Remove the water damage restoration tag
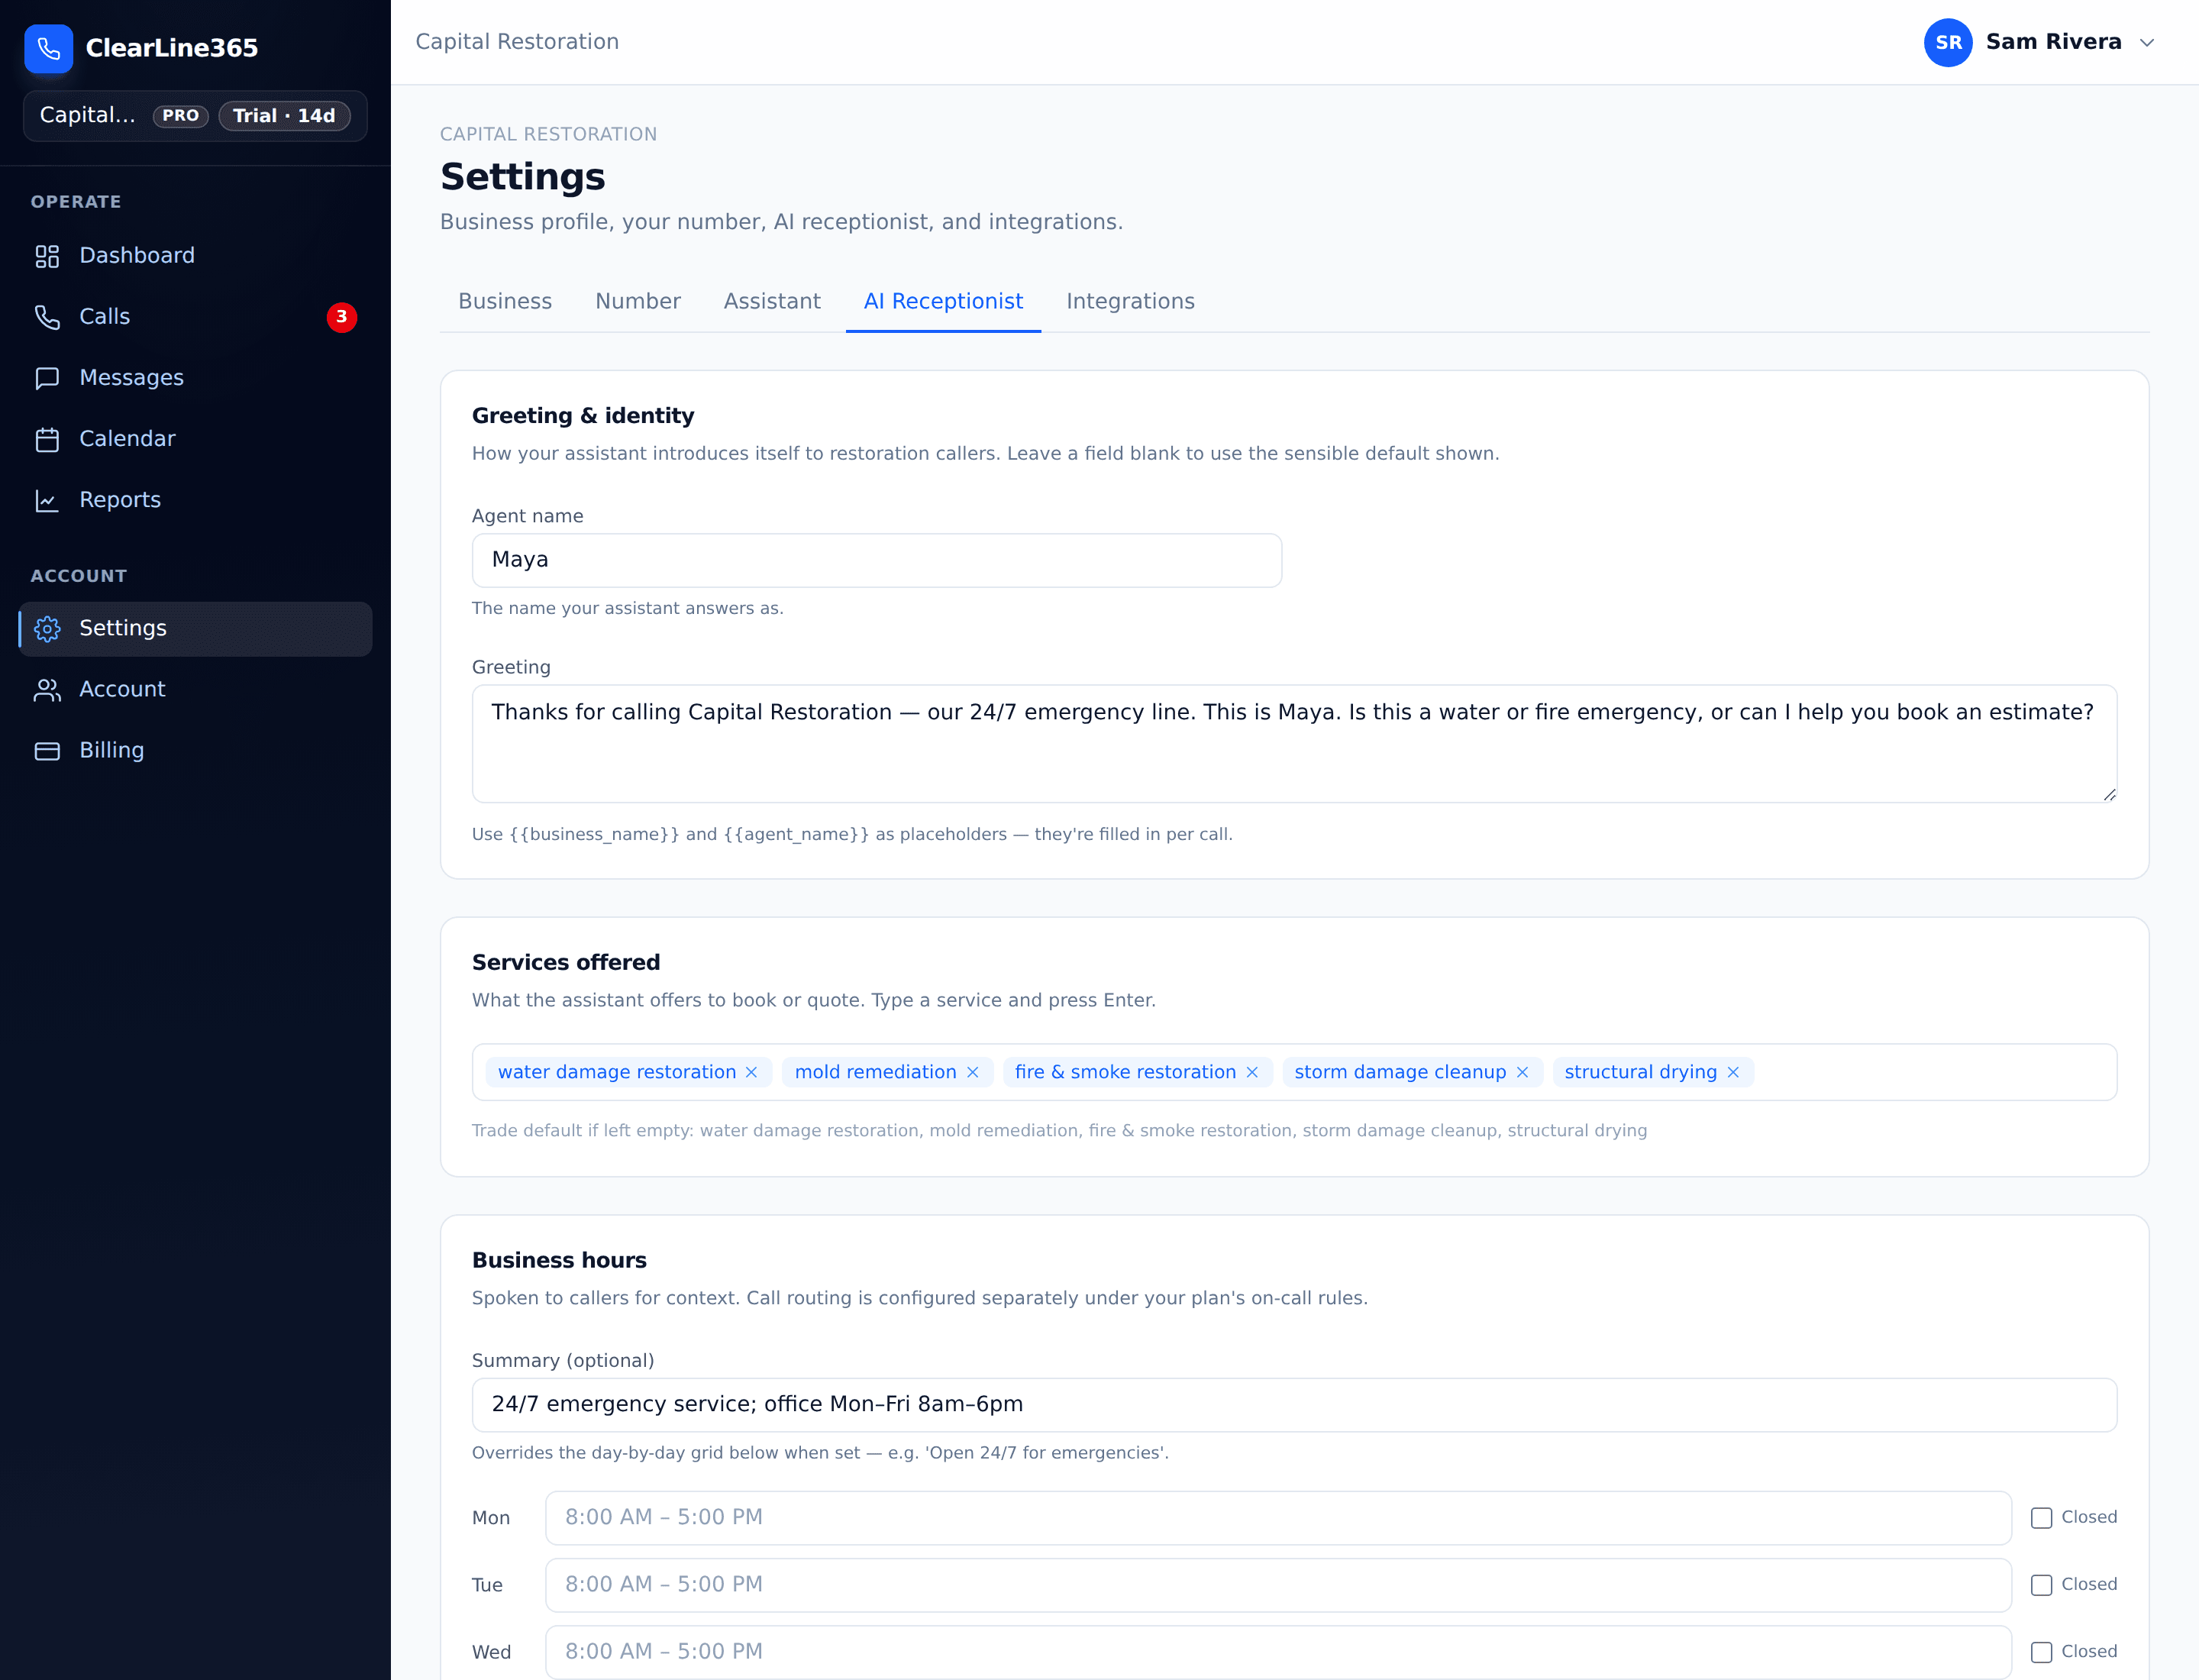The height and width of the screenshot is (1680, 2199). click(752, 1072)
